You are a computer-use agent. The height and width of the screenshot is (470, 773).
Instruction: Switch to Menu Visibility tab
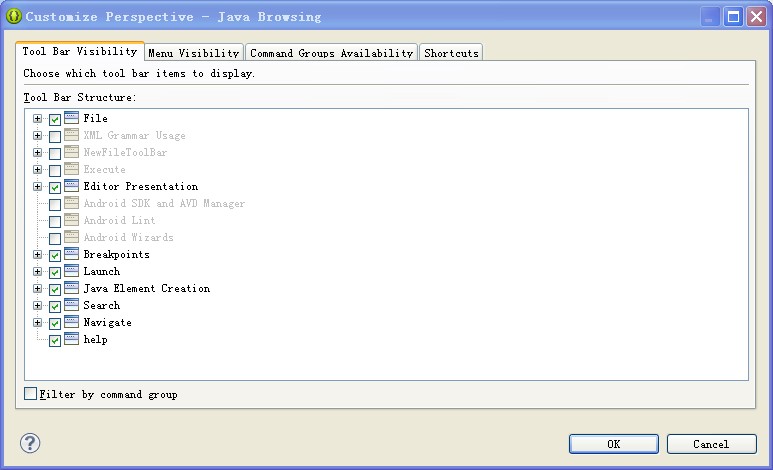coord(194,53)
